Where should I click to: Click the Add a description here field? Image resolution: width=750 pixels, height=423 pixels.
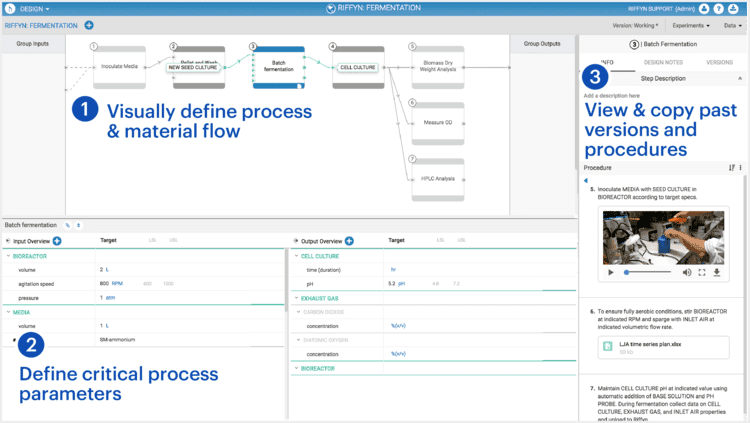coord(611,96)
